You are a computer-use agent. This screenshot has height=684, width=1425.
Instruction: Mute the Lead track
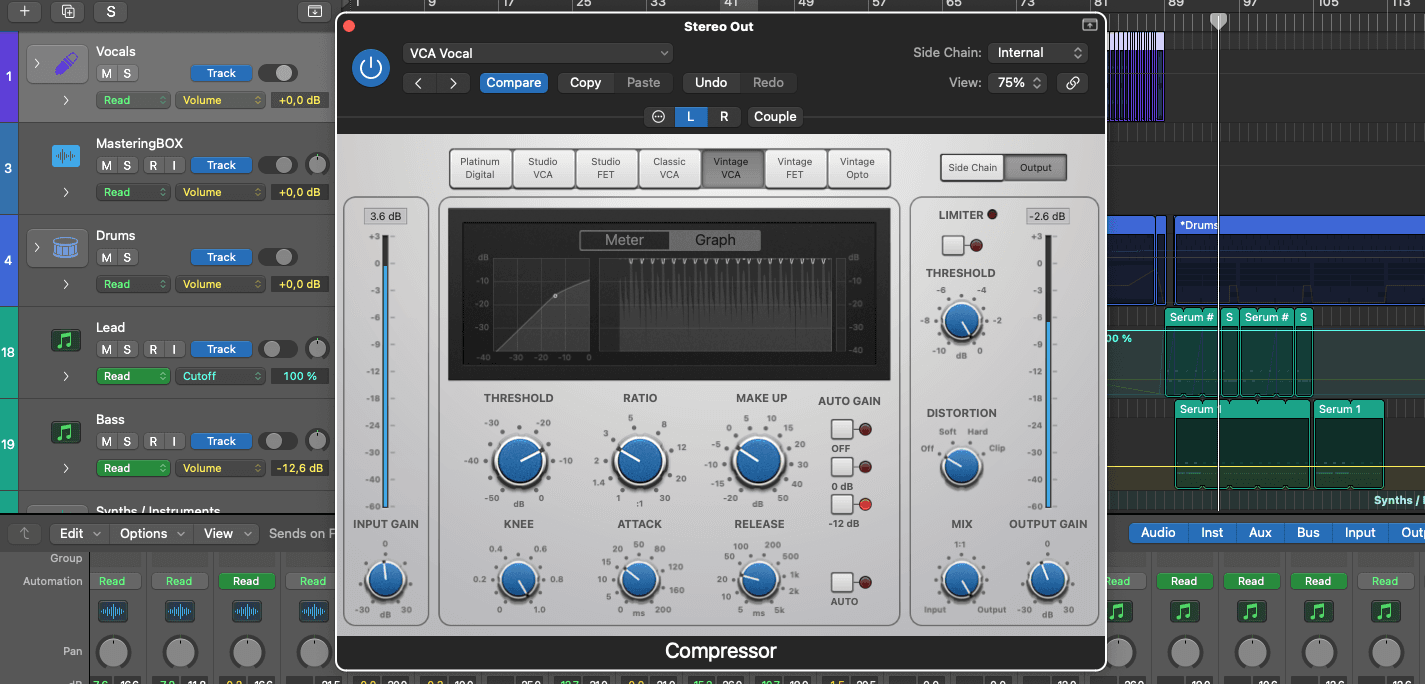[106, 349]
